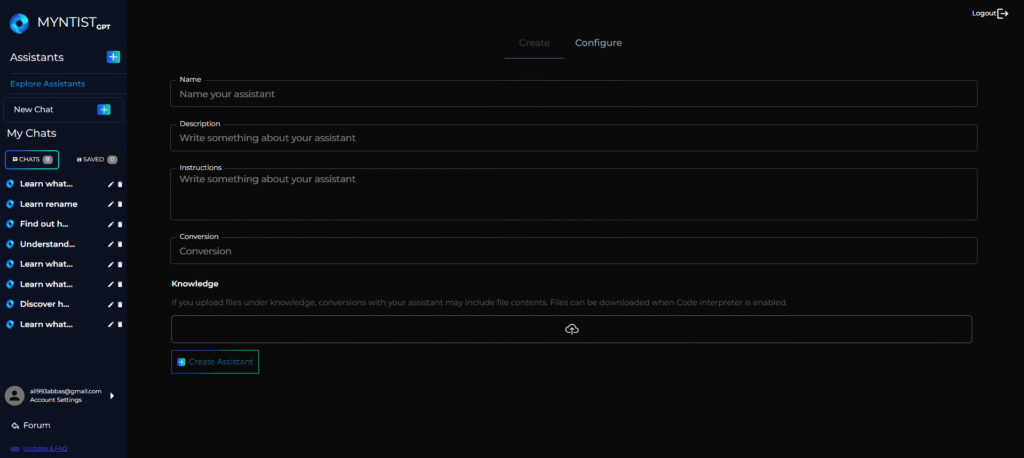Select the CHATS tab in My Chats

(32, 159)
